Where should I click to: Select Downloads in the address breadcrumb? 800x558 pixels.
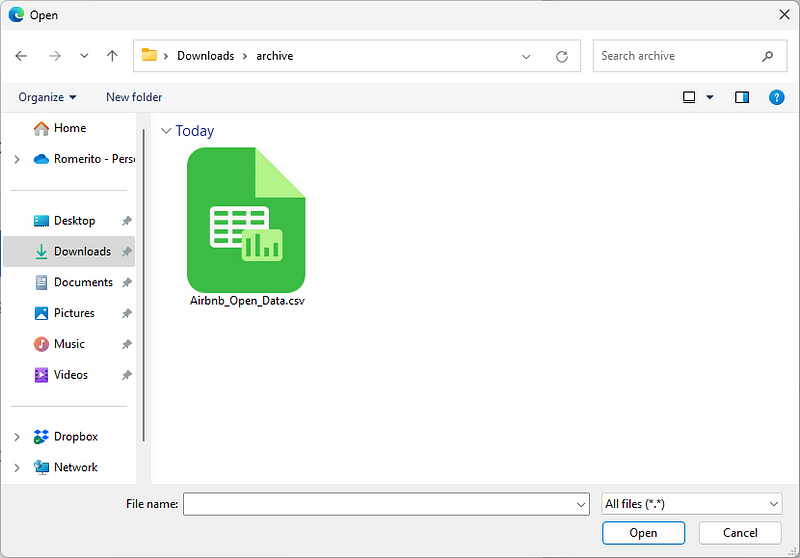[206, 56]
